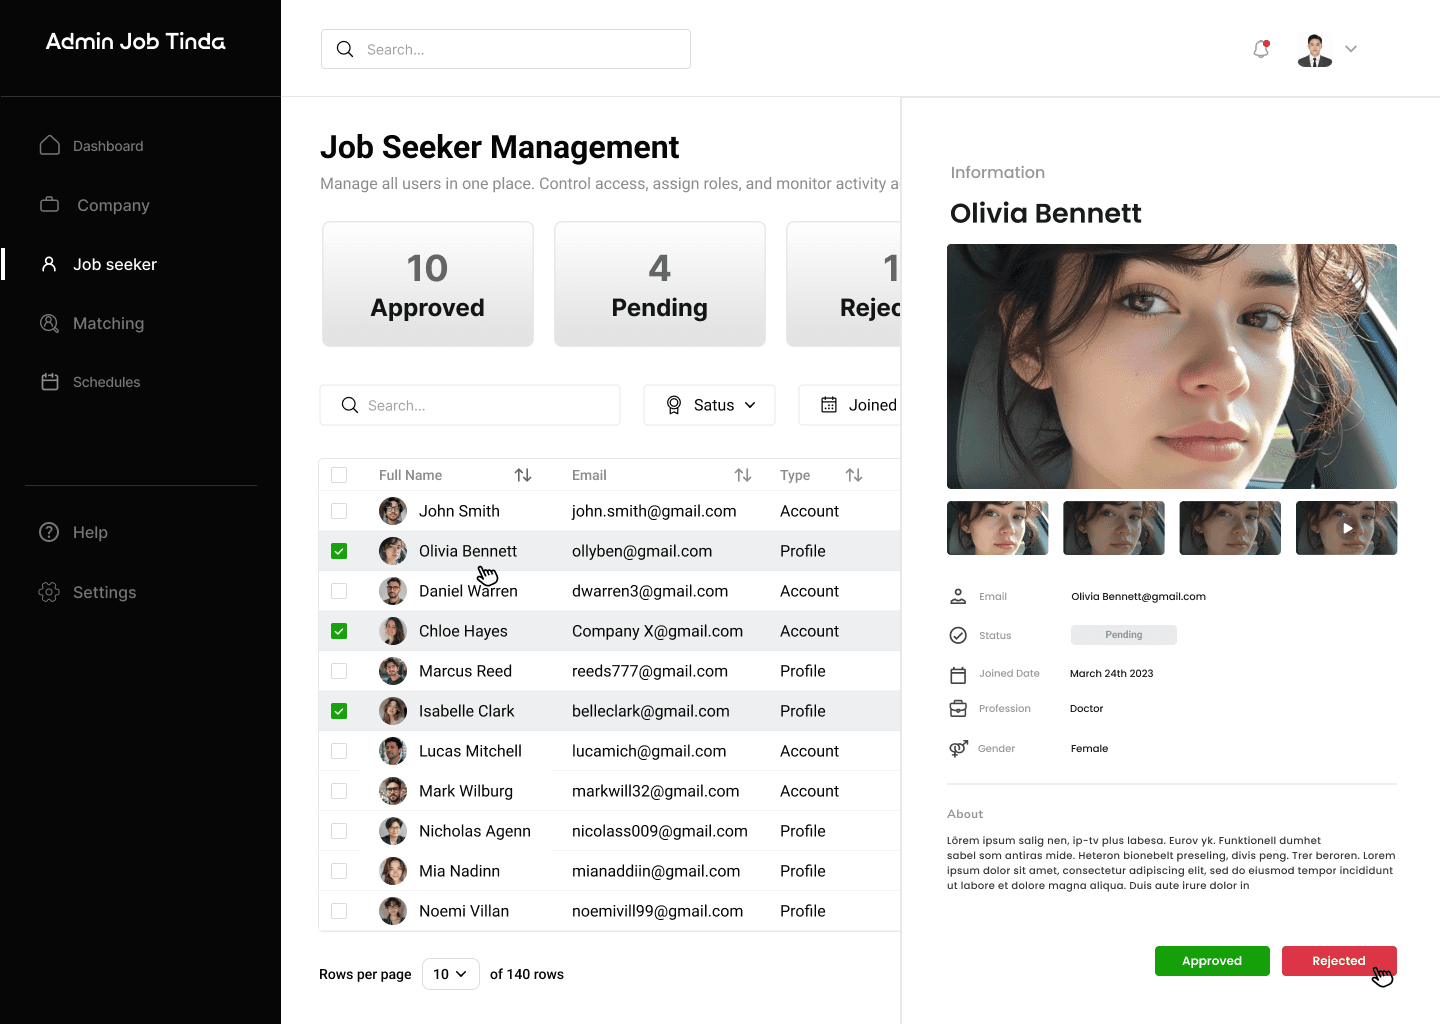The image size is (1440, 1024).
Task: Play the video thumbnail of Olivia
Action: point(1346,528)
